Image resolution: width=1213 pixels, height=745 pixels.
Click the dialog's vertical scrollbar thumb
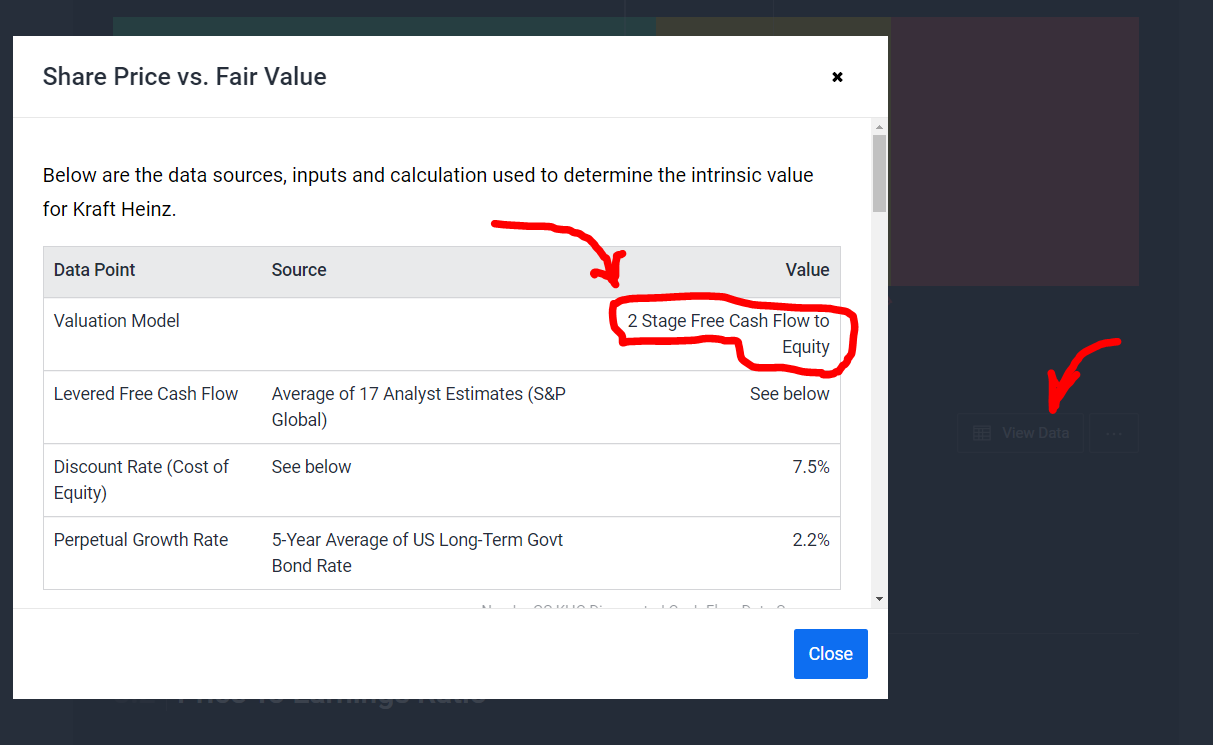coord(879,173)
